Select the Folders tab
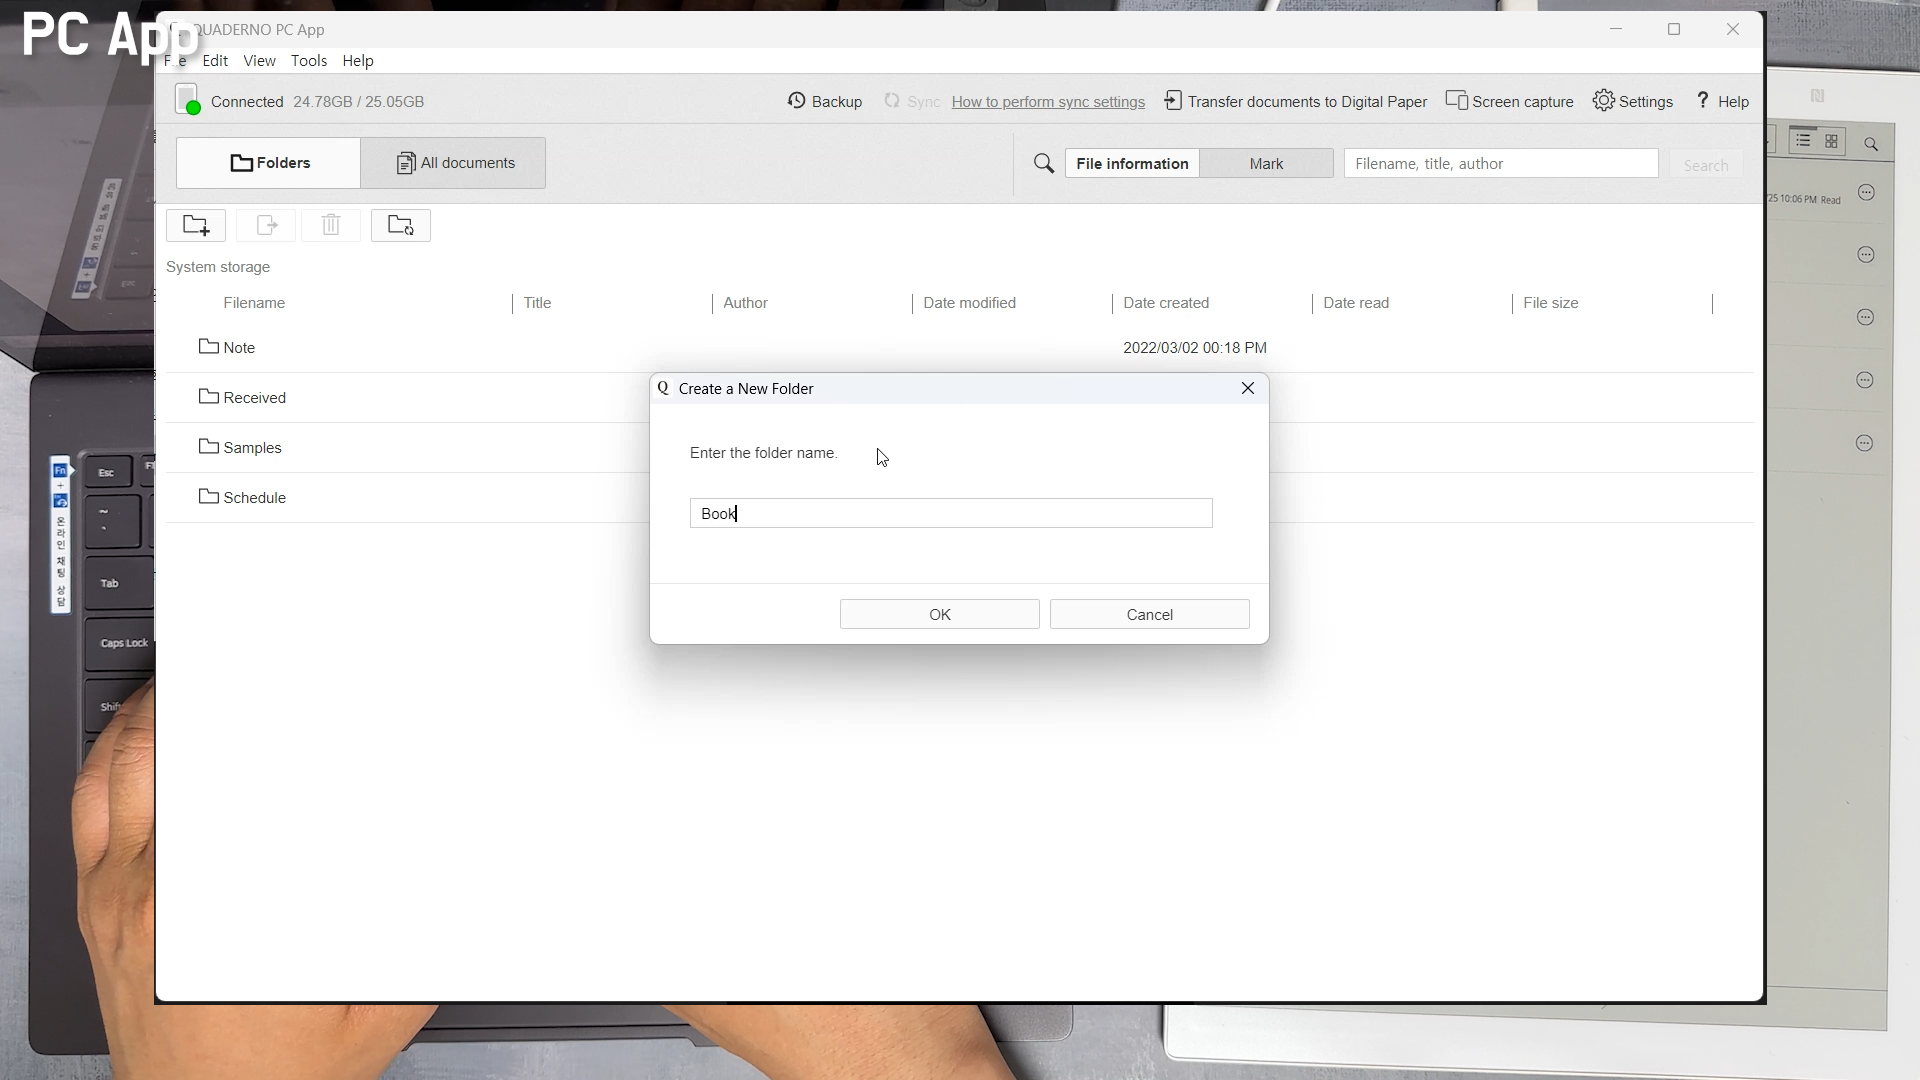Screen dimensions: 1920x1080 point(269,163)
